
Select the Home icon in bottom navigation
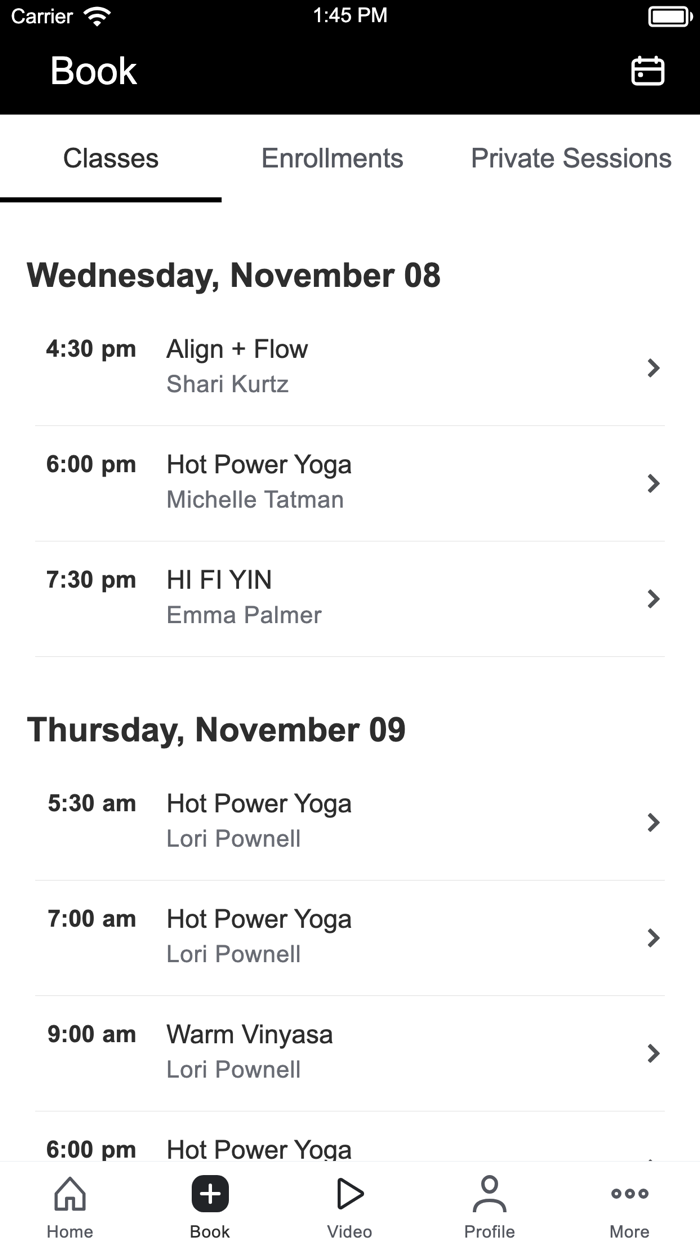[69, 1192]
